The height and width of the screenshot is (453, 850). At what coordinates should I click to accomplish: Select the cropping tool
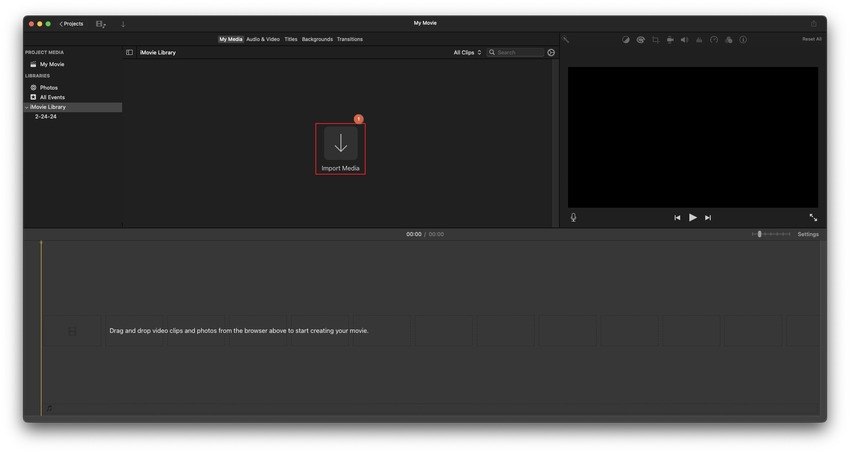pyautogui.click(x=655, y=40)
